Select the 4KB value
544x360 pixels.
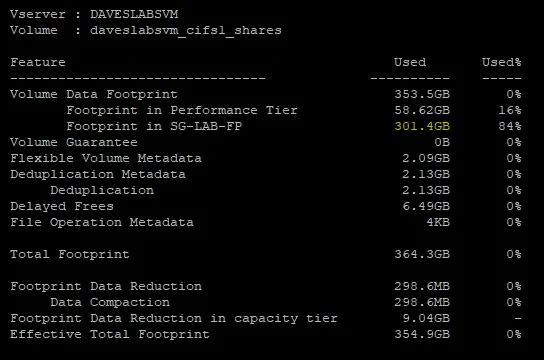(x=438, y=222)
